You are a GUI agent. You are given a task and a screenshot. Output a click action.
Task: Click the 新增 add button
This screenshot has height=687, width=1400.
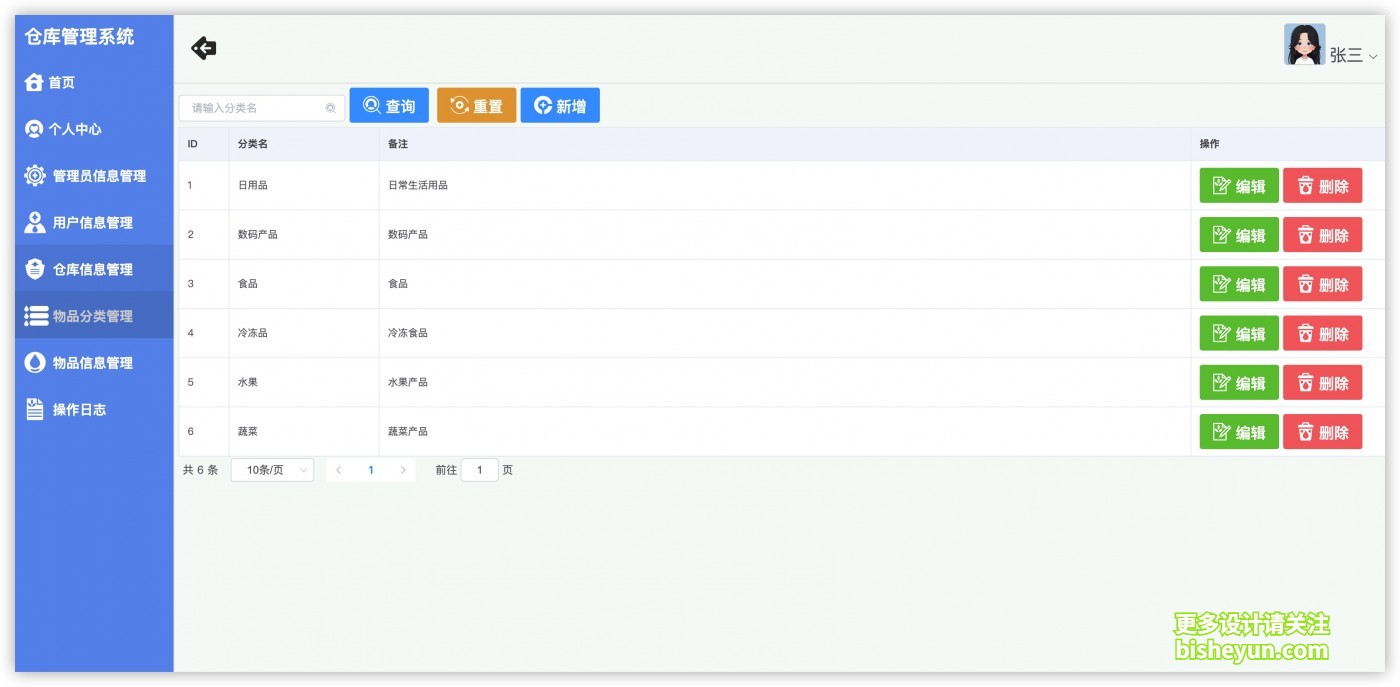[x=560, y=106]
